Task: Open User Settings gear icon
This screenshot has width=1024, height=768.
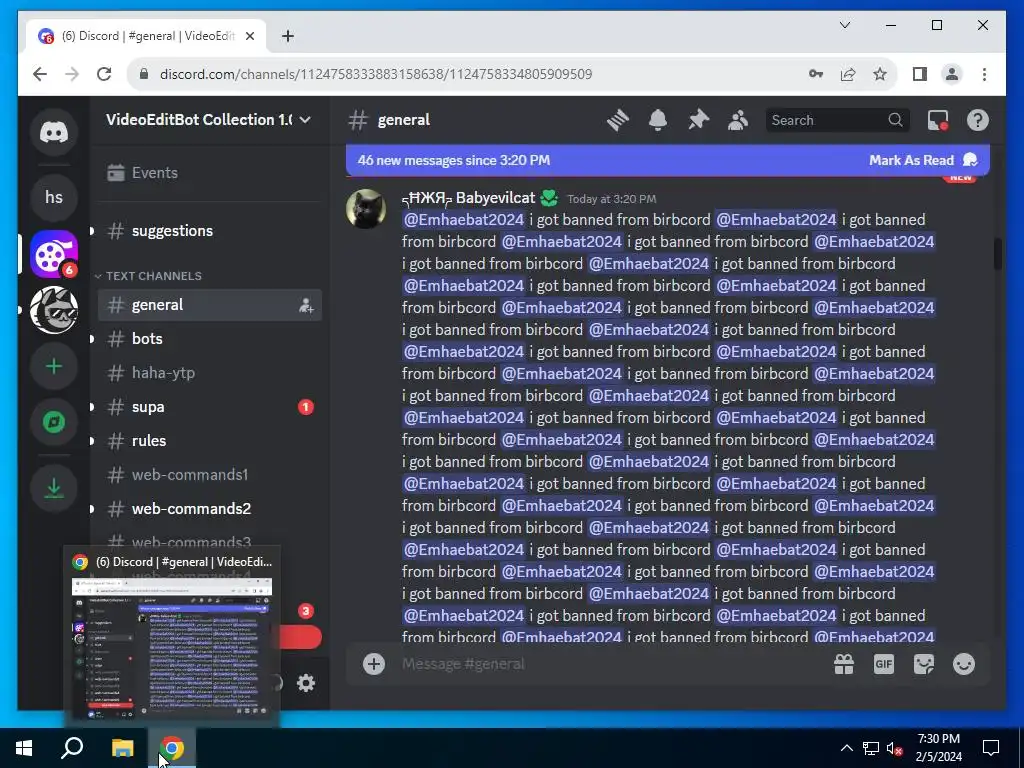Action: pyautogui.click(x=306, y=683)
